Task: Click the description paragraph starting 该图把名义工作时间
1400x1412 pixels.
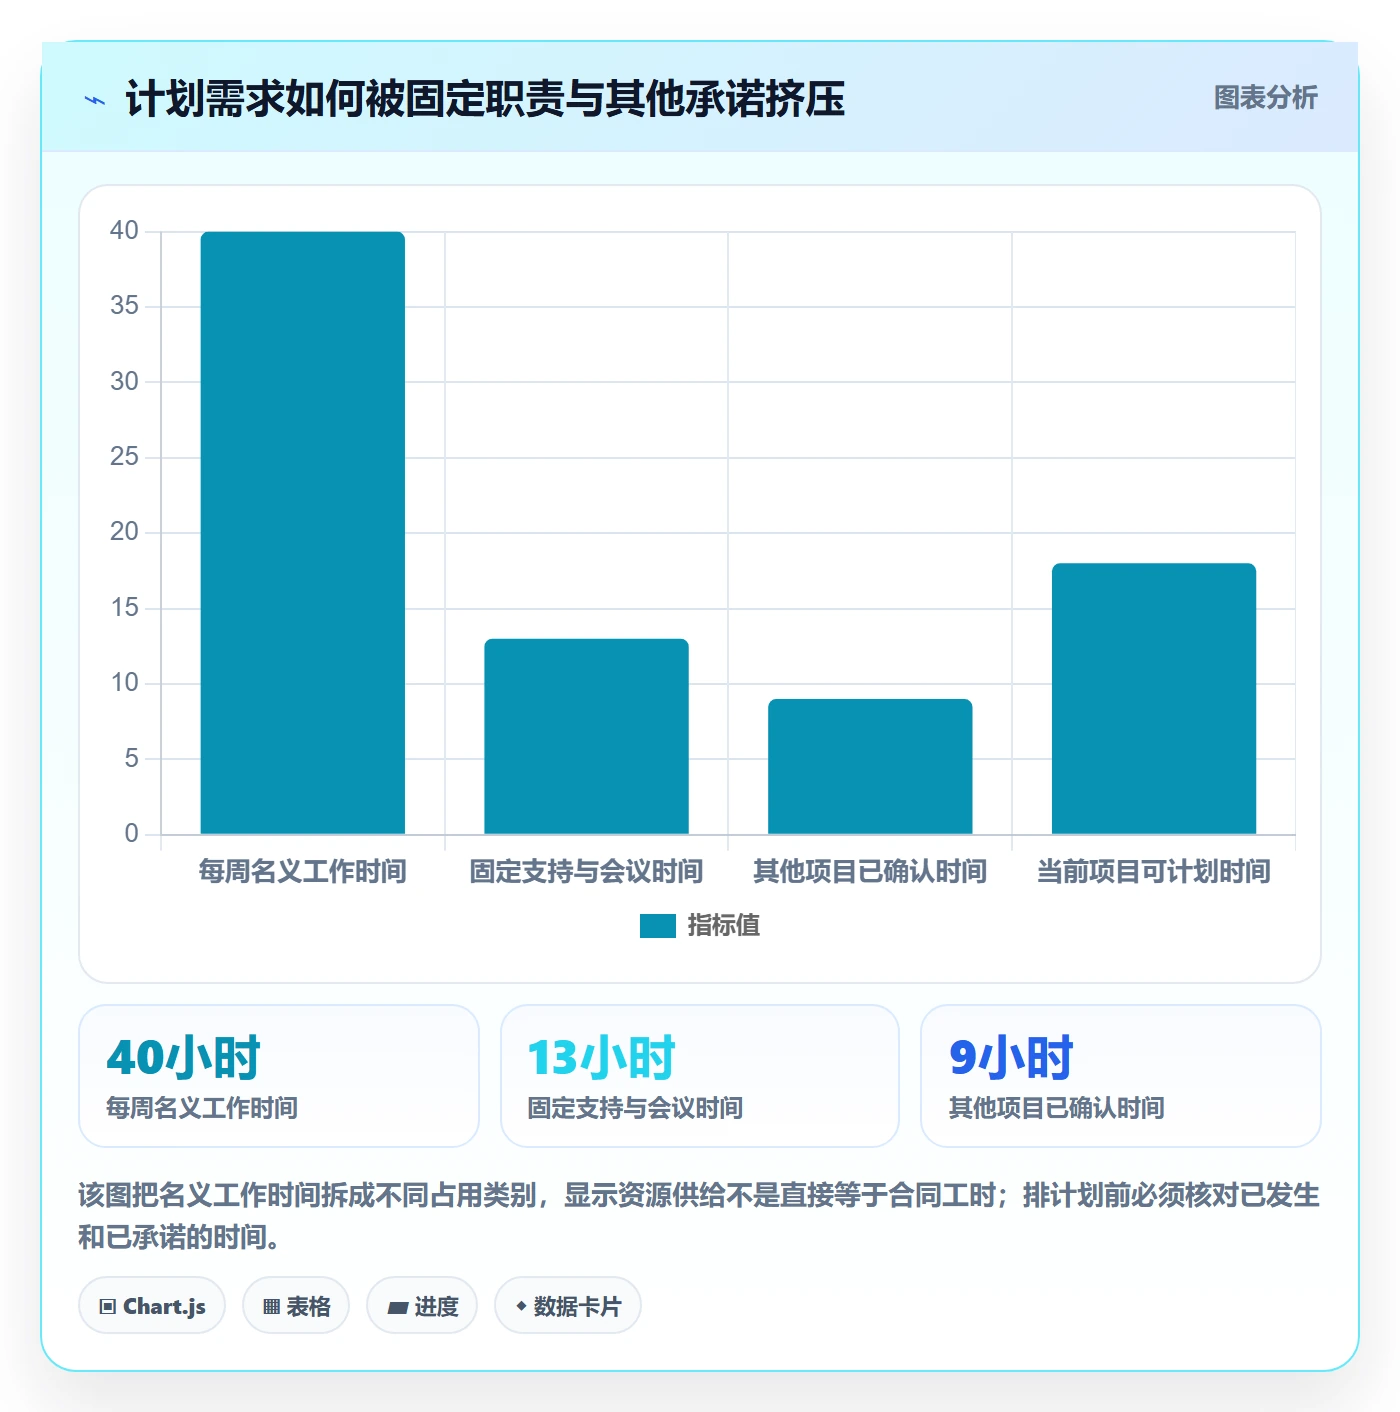Action: (x=700, y=1216)
